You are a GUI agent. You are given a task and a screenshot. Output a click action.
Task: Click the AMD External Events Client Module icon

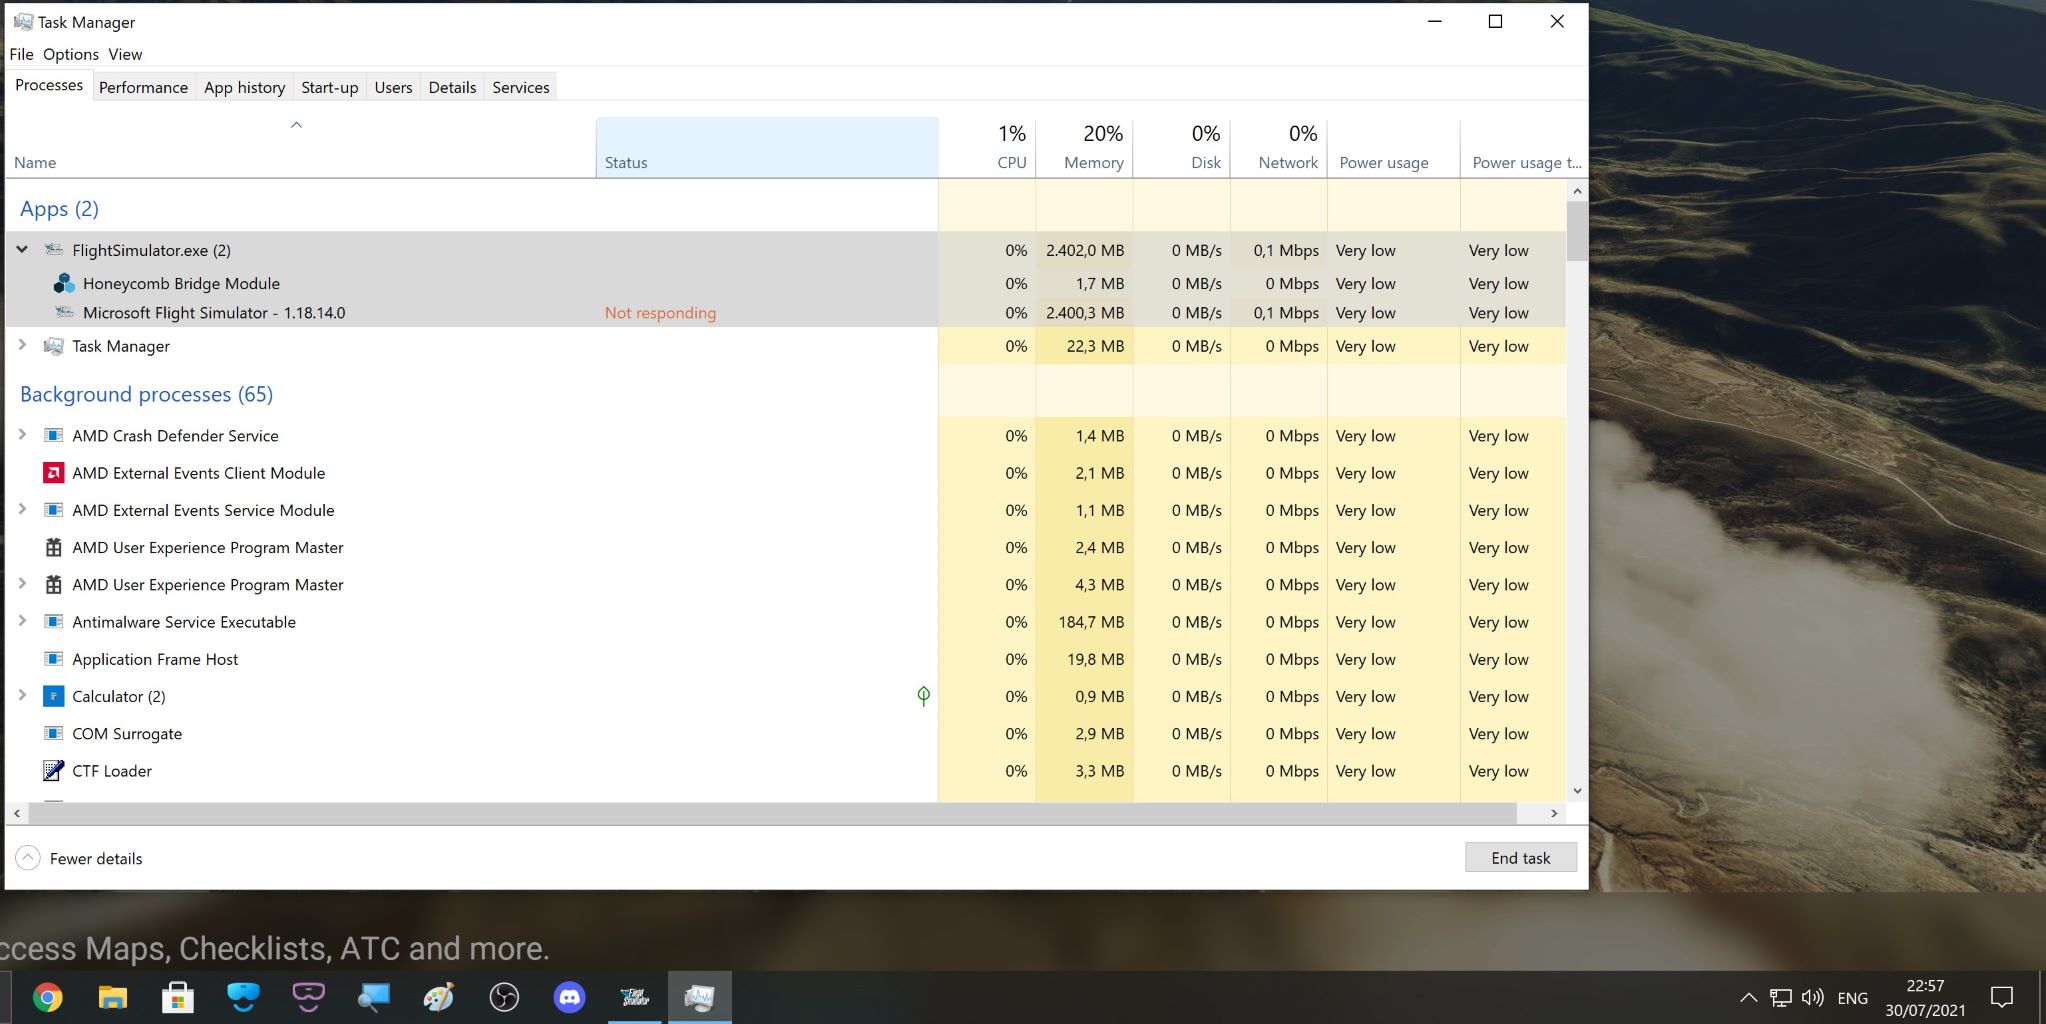(54, 473)
